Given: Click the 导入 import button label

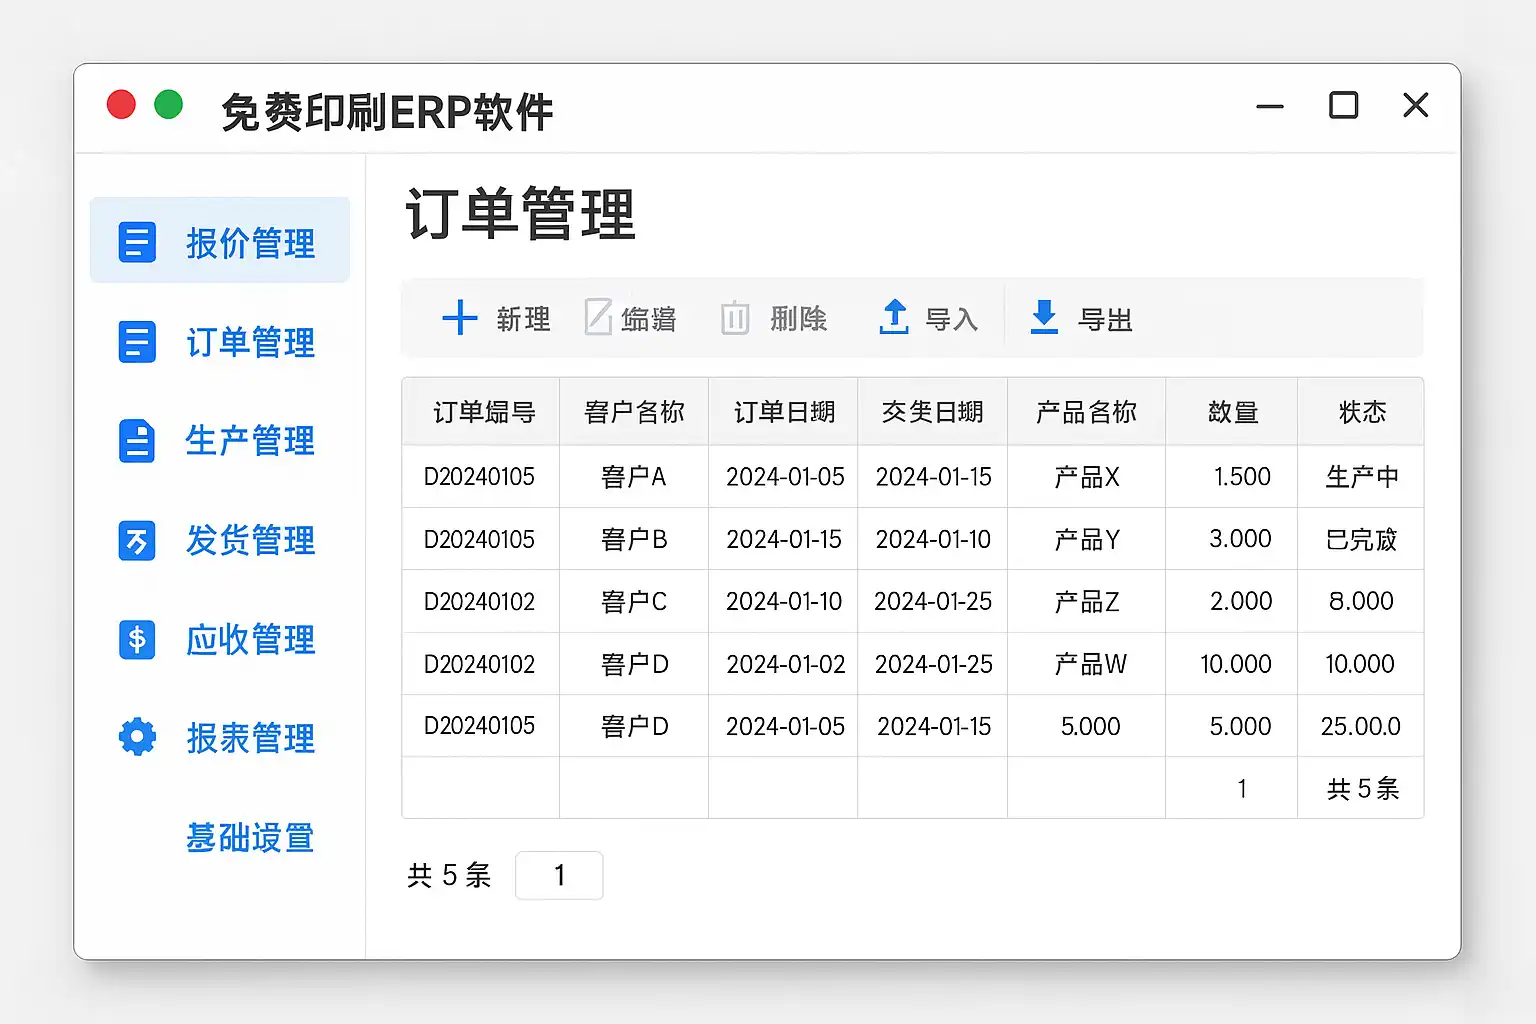Looking at the screenshot, I should tap(951, 320).
